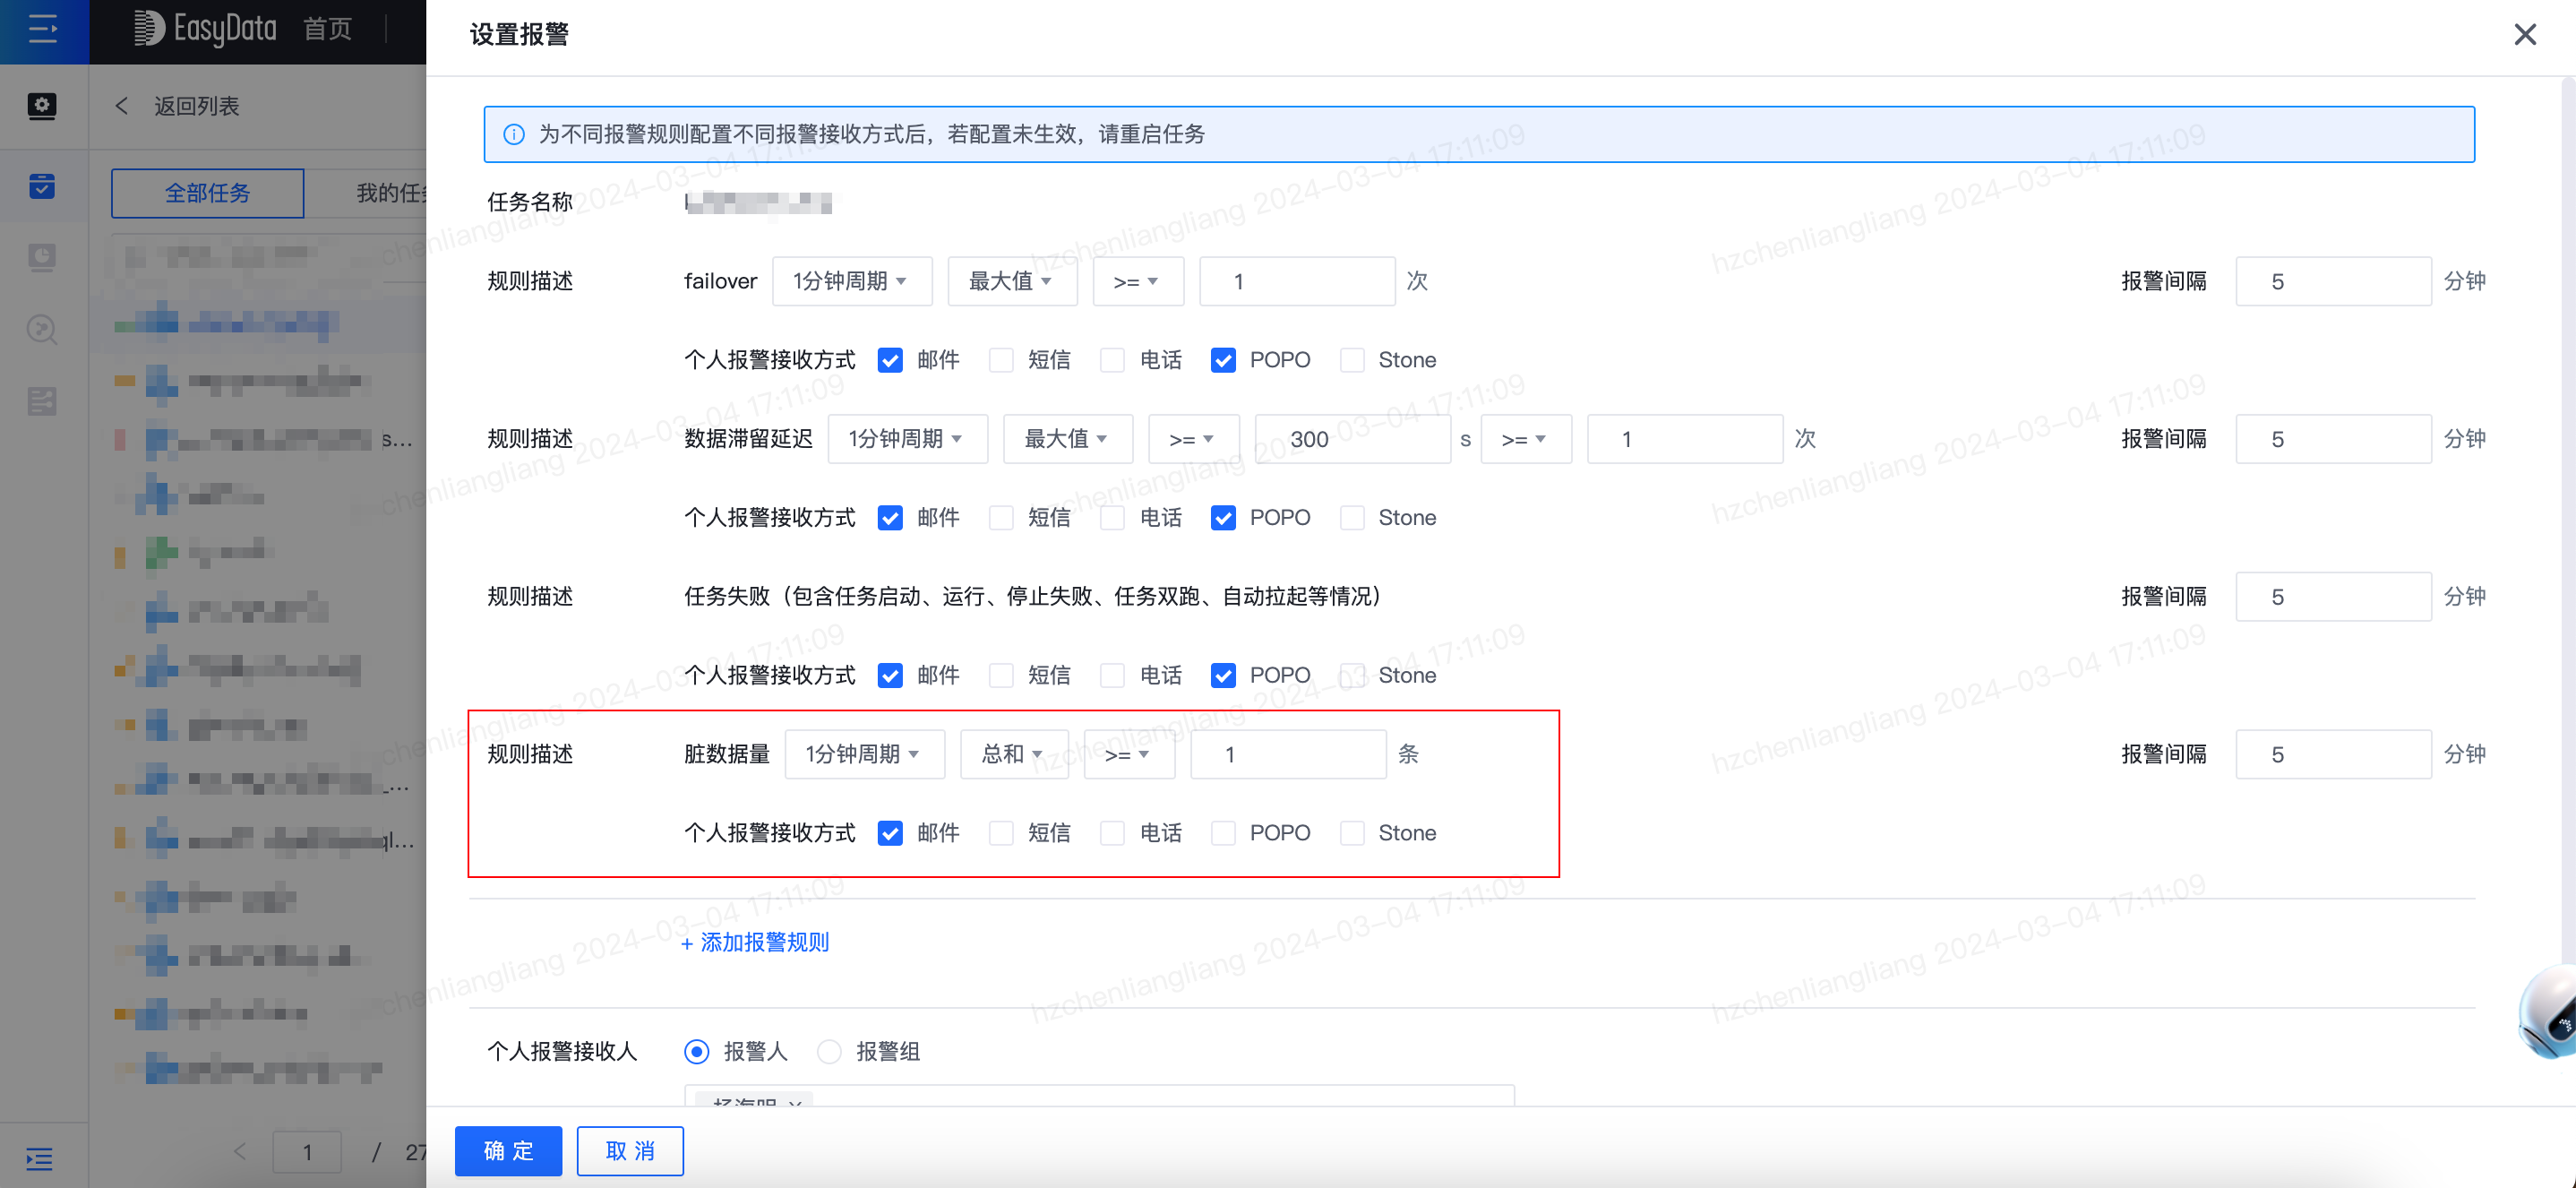Open 脏数据量 >= operator dropdown
Viewport: 2576px width, 1188px height.
point(1129,755)
